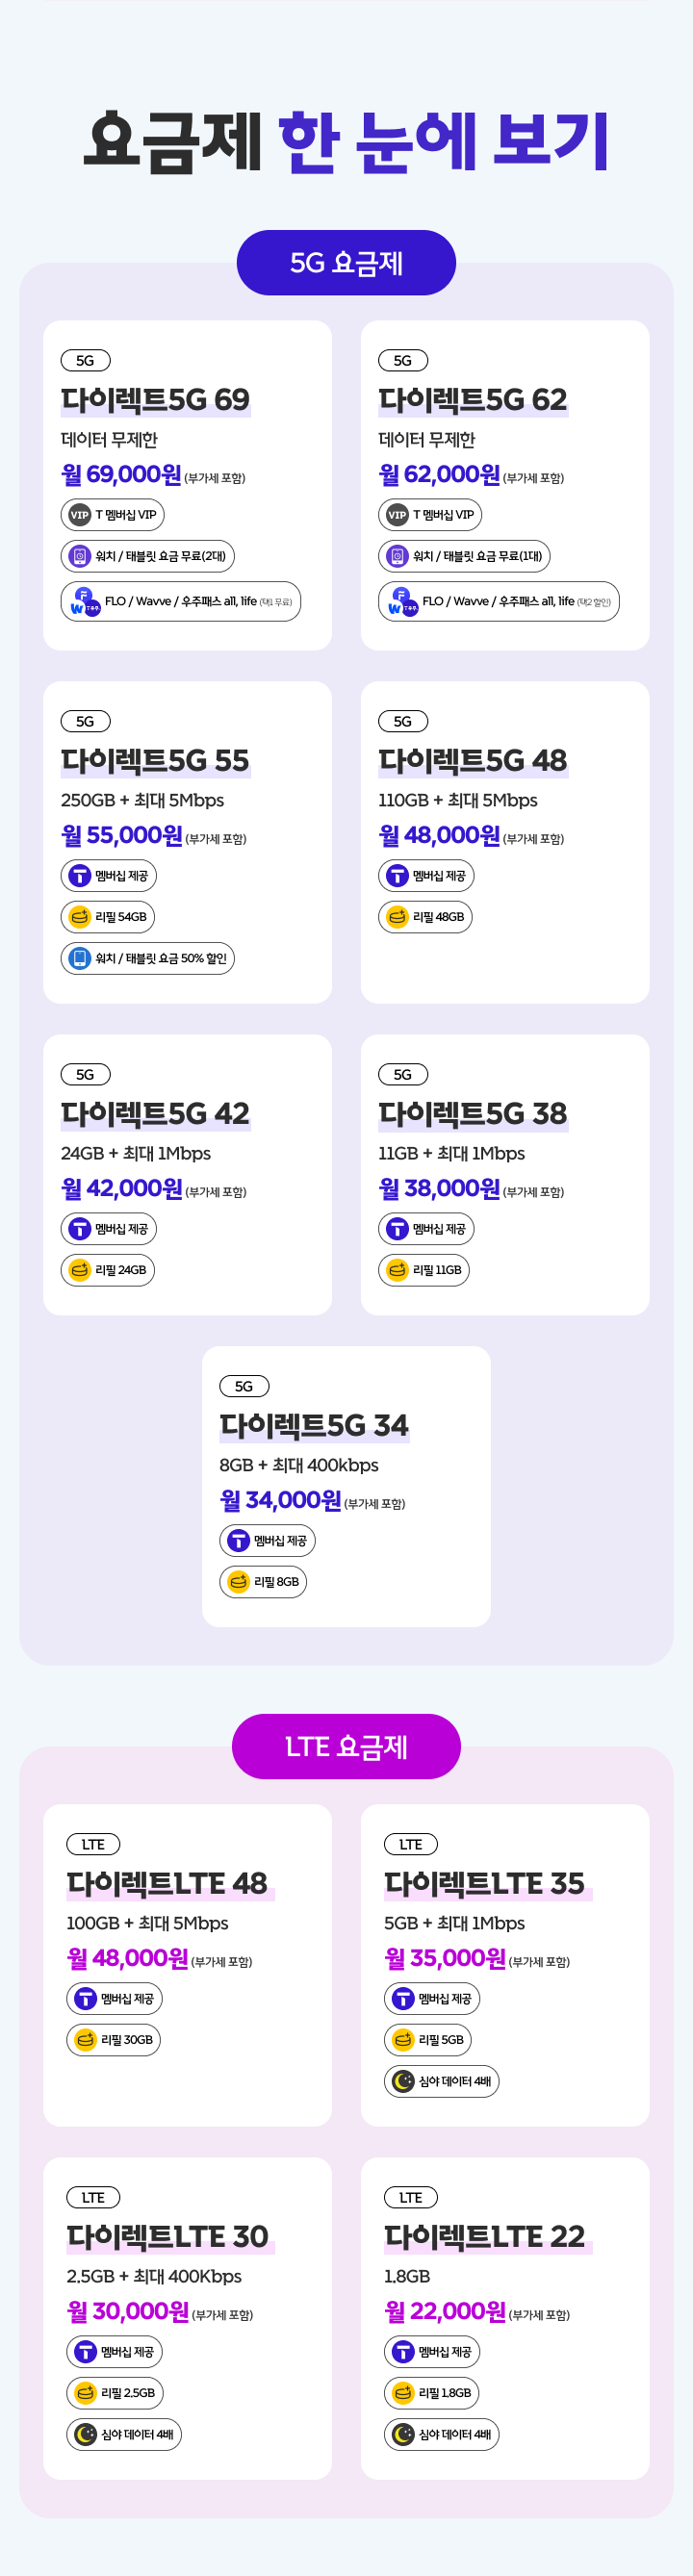Select the LTE 요금제 tab header
Viewport: 693px width, 2576px height.
coord(346,1747)
